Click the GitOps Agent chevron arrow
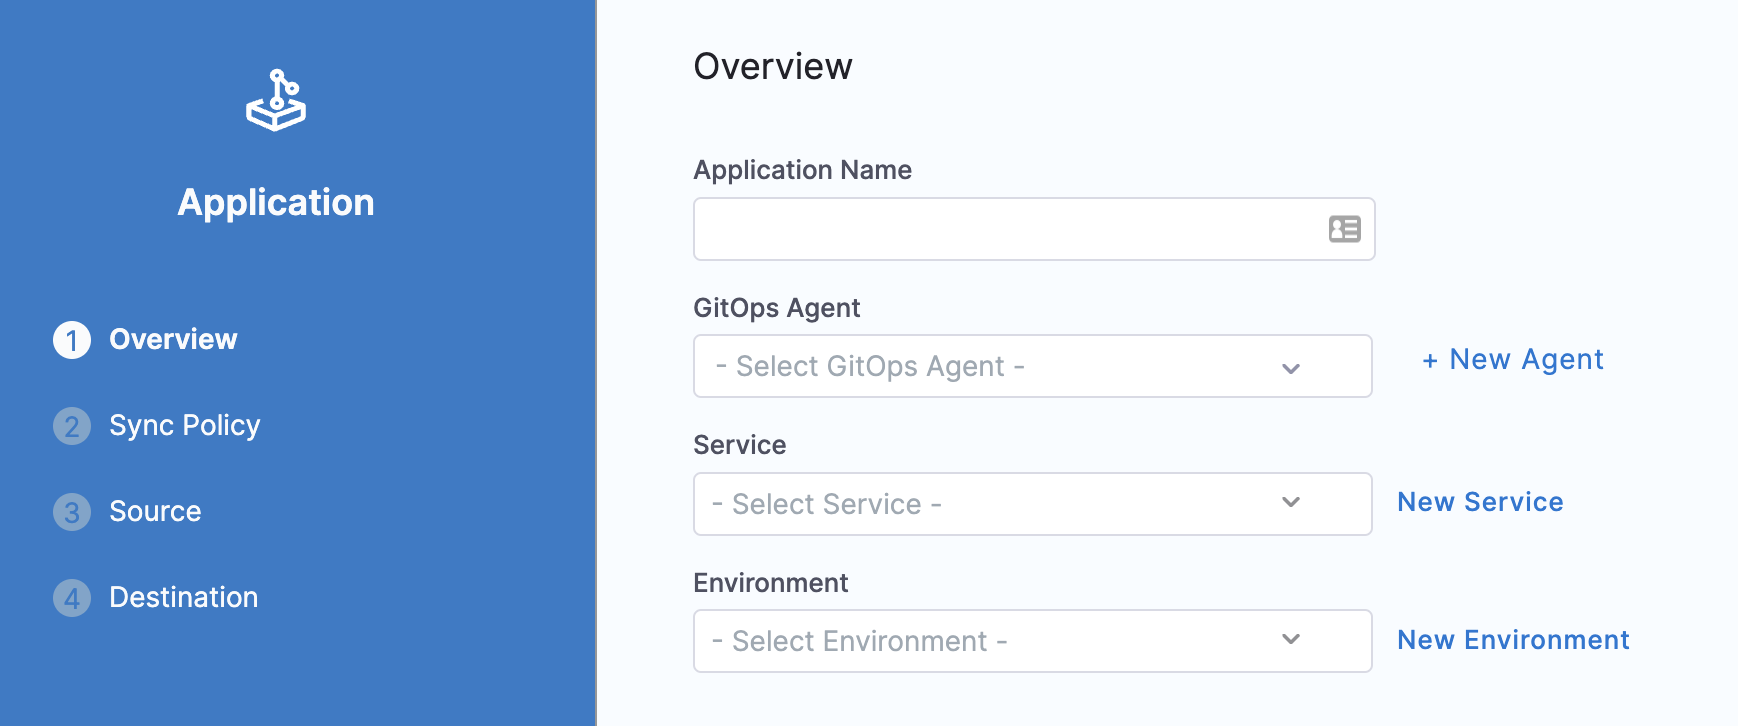 [1291, 368]
